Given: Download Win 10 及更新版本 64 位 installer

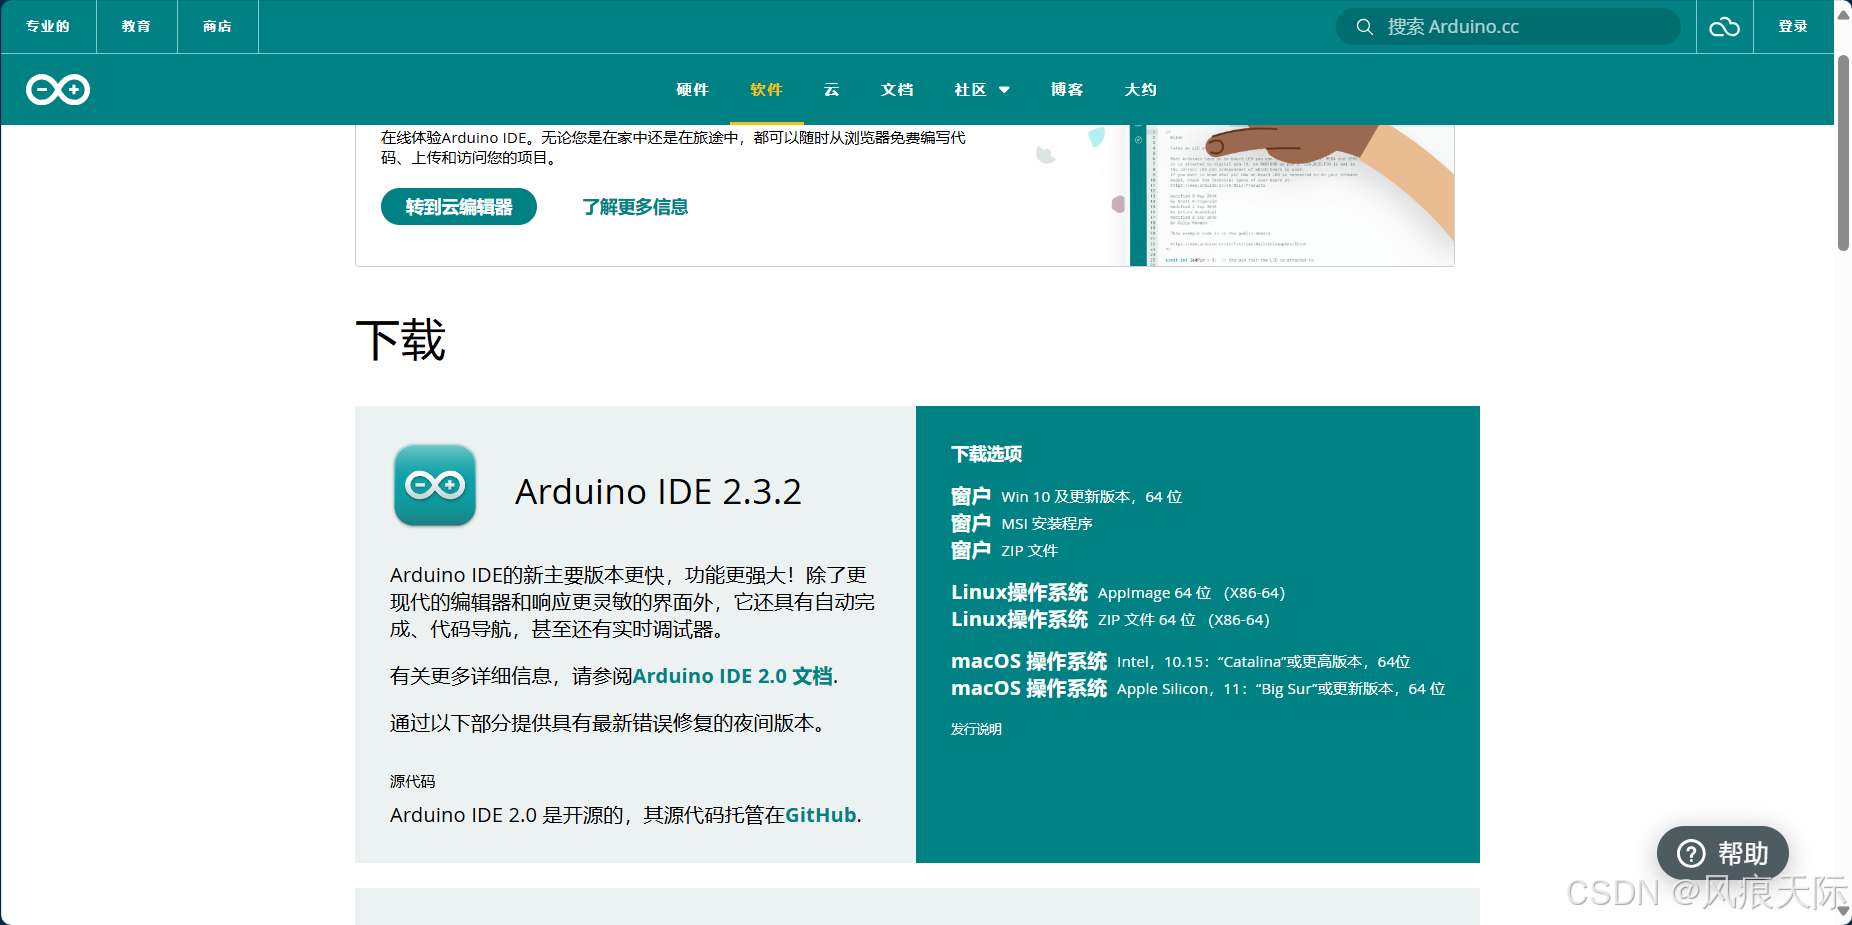Looking at the screenshot, I should point(1066,496).
